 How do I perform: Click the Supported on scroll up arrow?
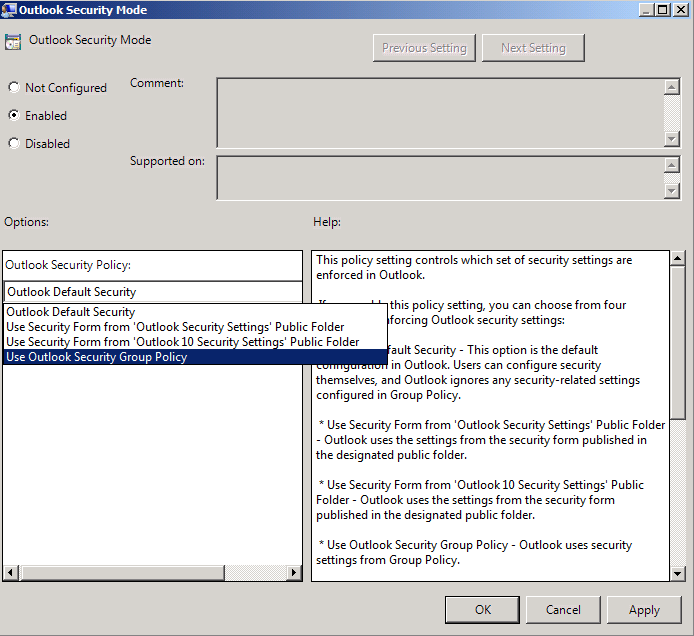(672, 165)
